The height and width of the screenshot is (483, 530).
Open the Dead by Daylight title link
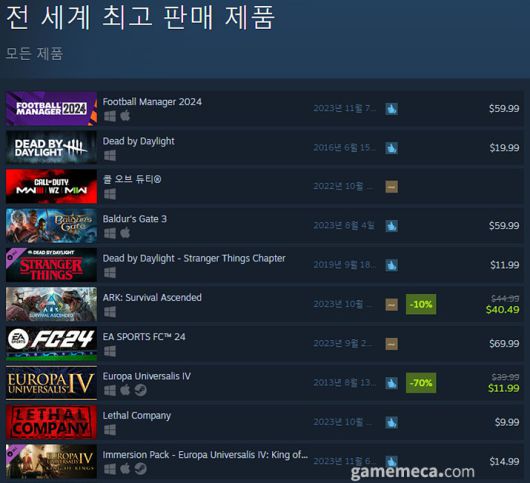coord(139,141)
